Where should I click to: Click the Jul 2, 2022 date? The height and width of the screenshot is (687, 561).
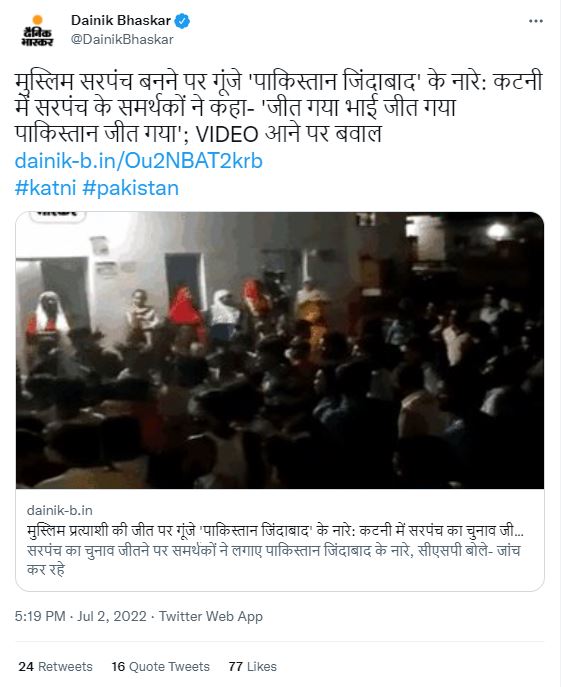[112, 616]
